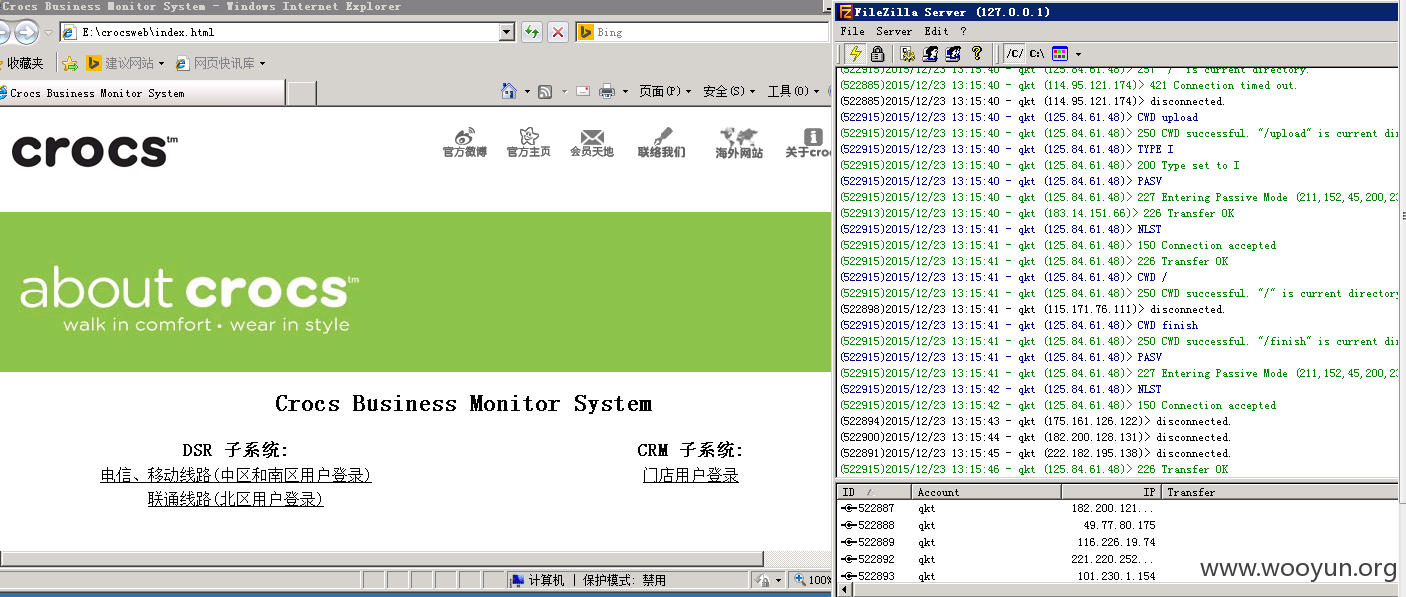Open the 联络我们 icon on the Crocs page
The image size is (1406, 597).
(x=661, y=142)
